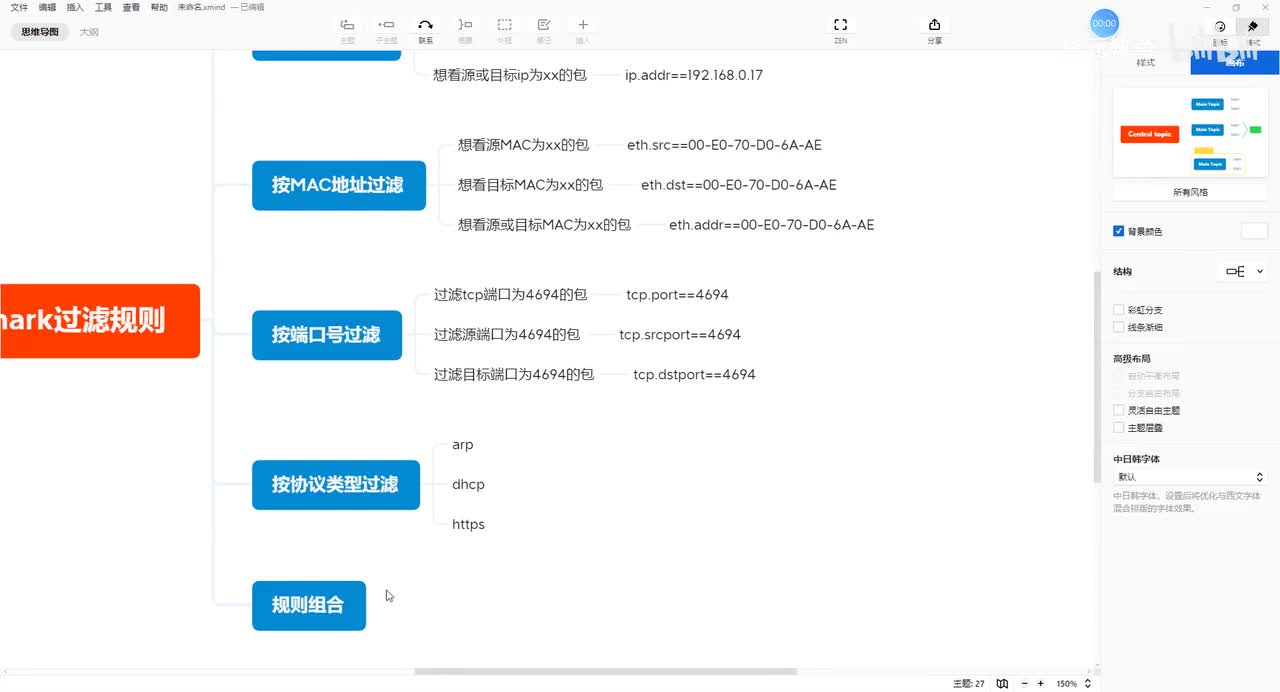Toggle the 主题层叠 checkbox

point(1119,427)
